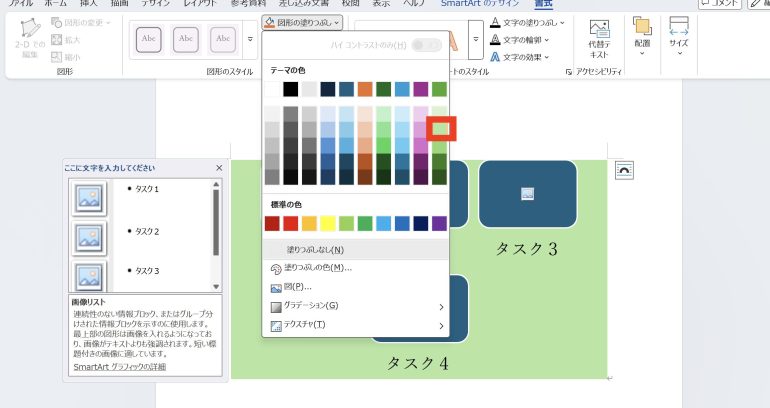The height and width of the screenshot is (408, 770).
Task: Click the layout options icon beside SmartArt
Action: point(624,170)
